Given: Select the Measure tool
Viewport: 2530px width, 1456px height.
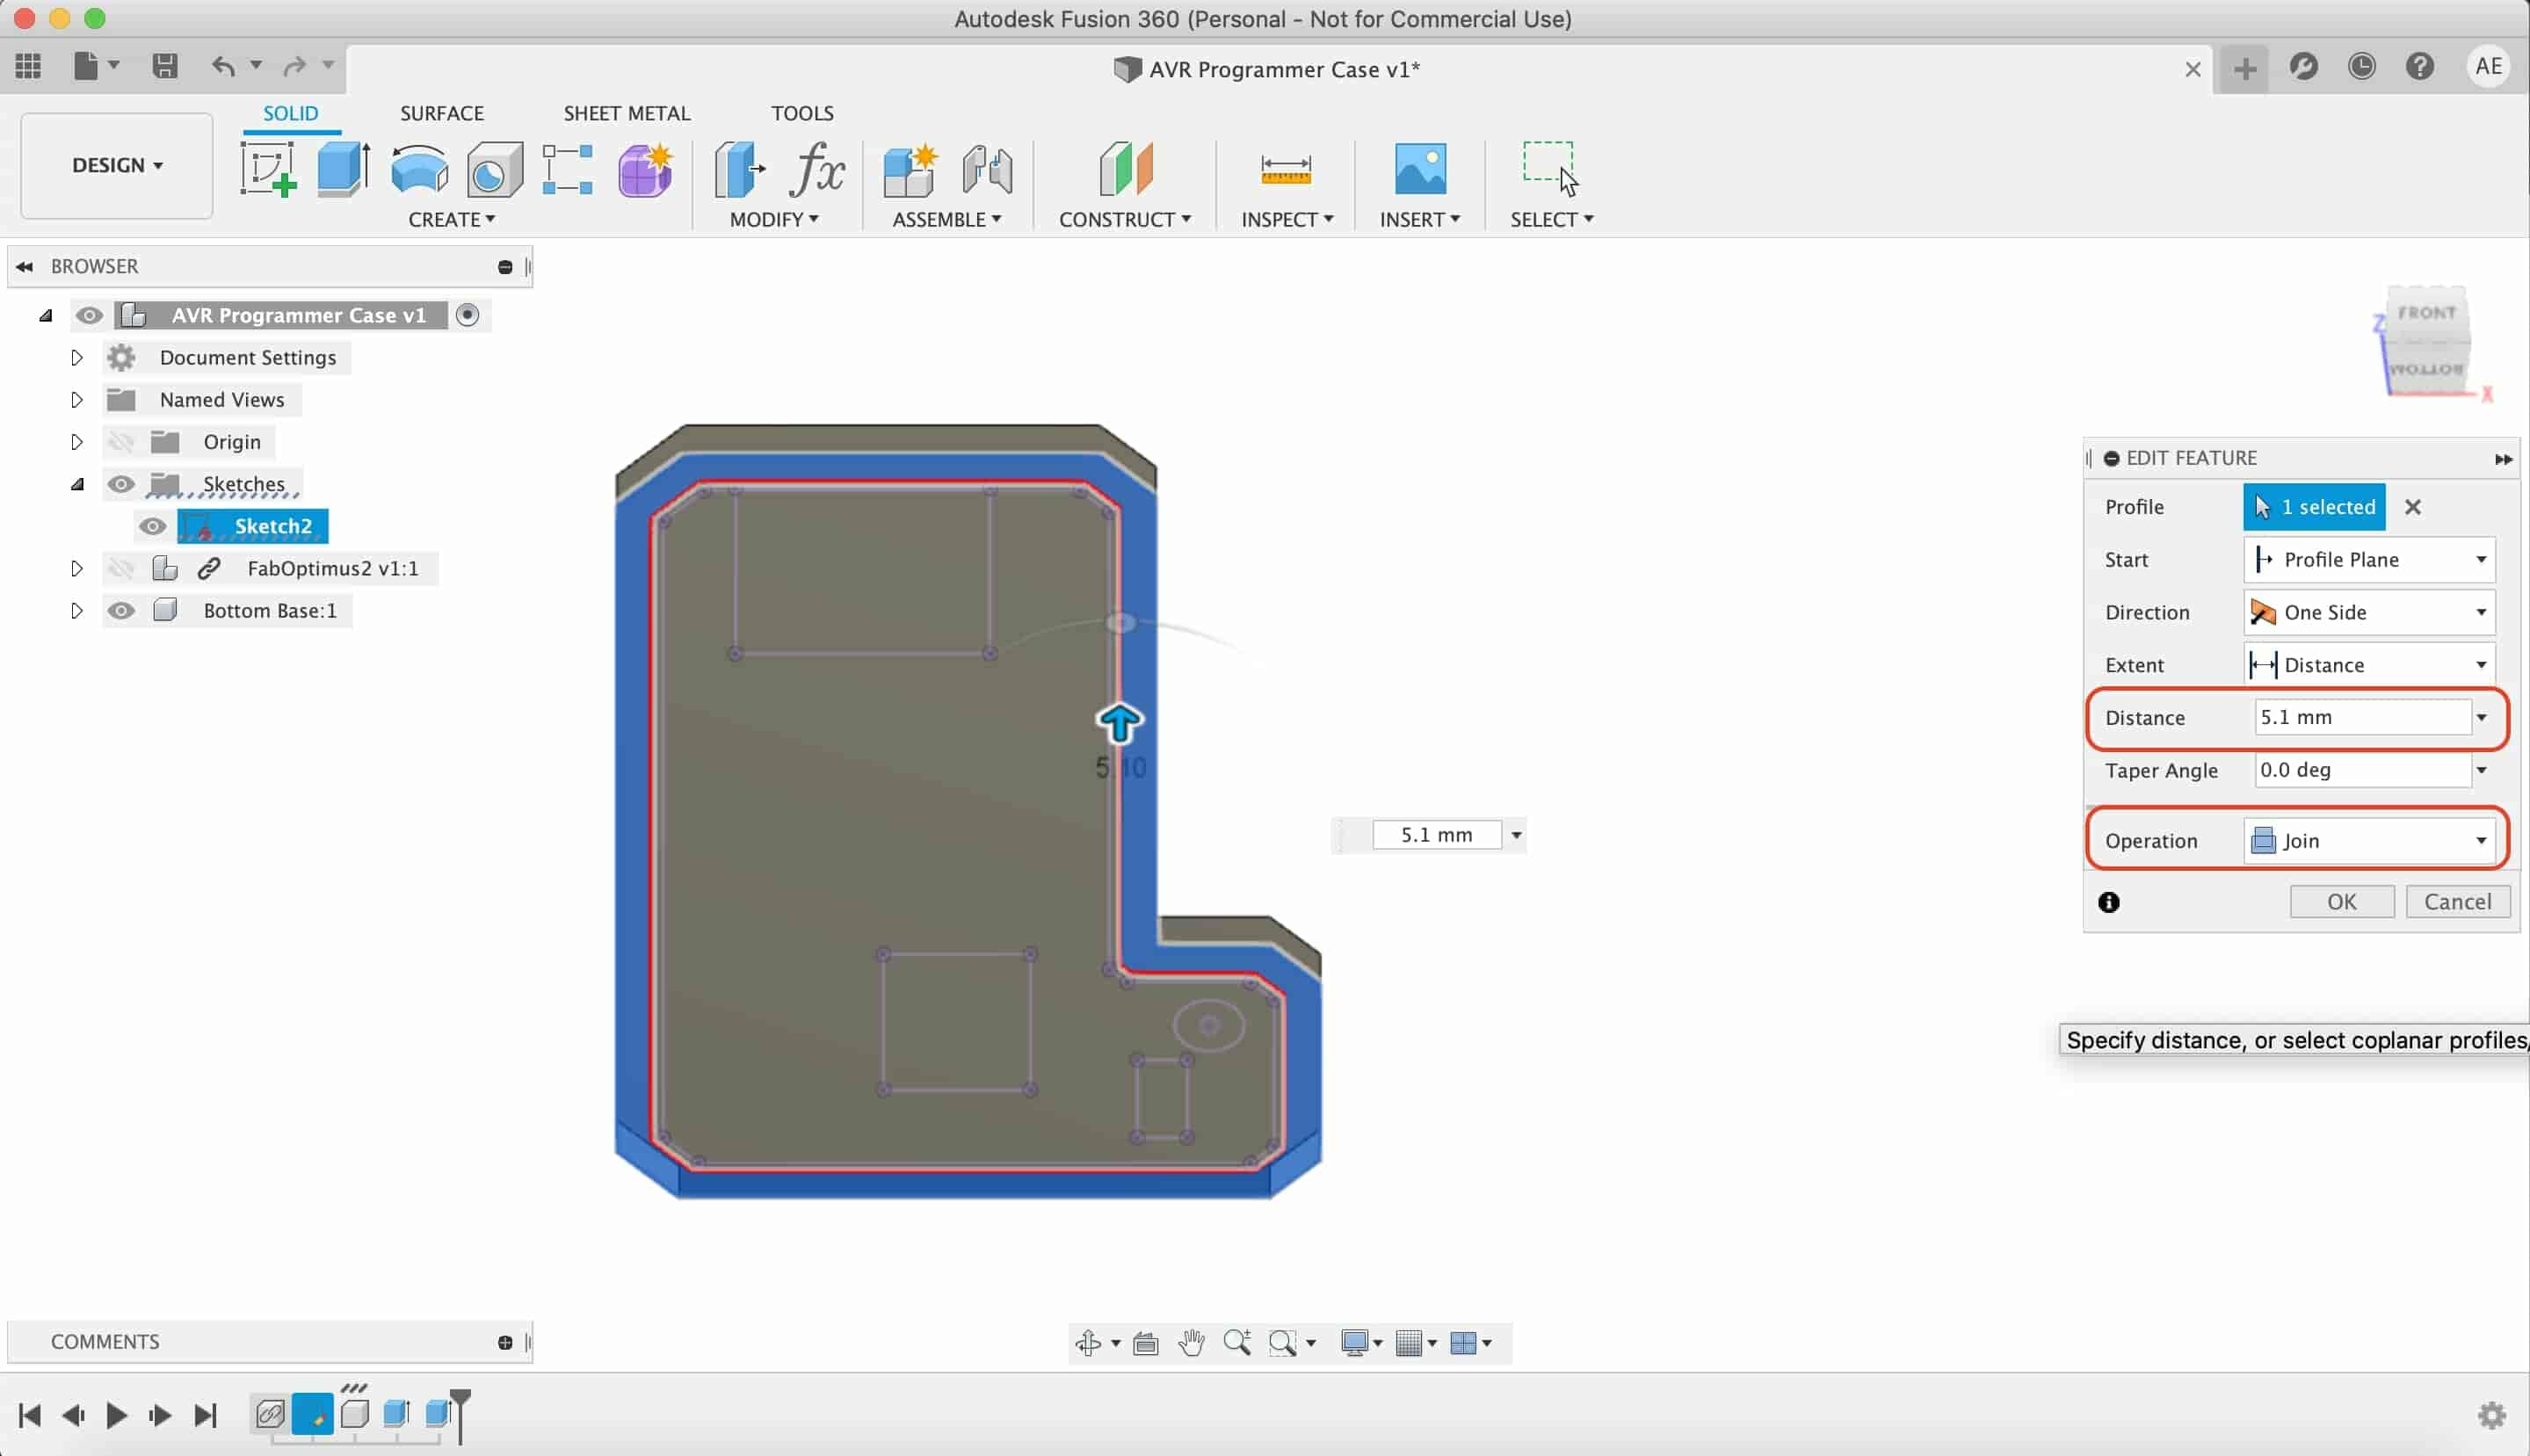Looking at the screenshot, I should point(1286,169).
